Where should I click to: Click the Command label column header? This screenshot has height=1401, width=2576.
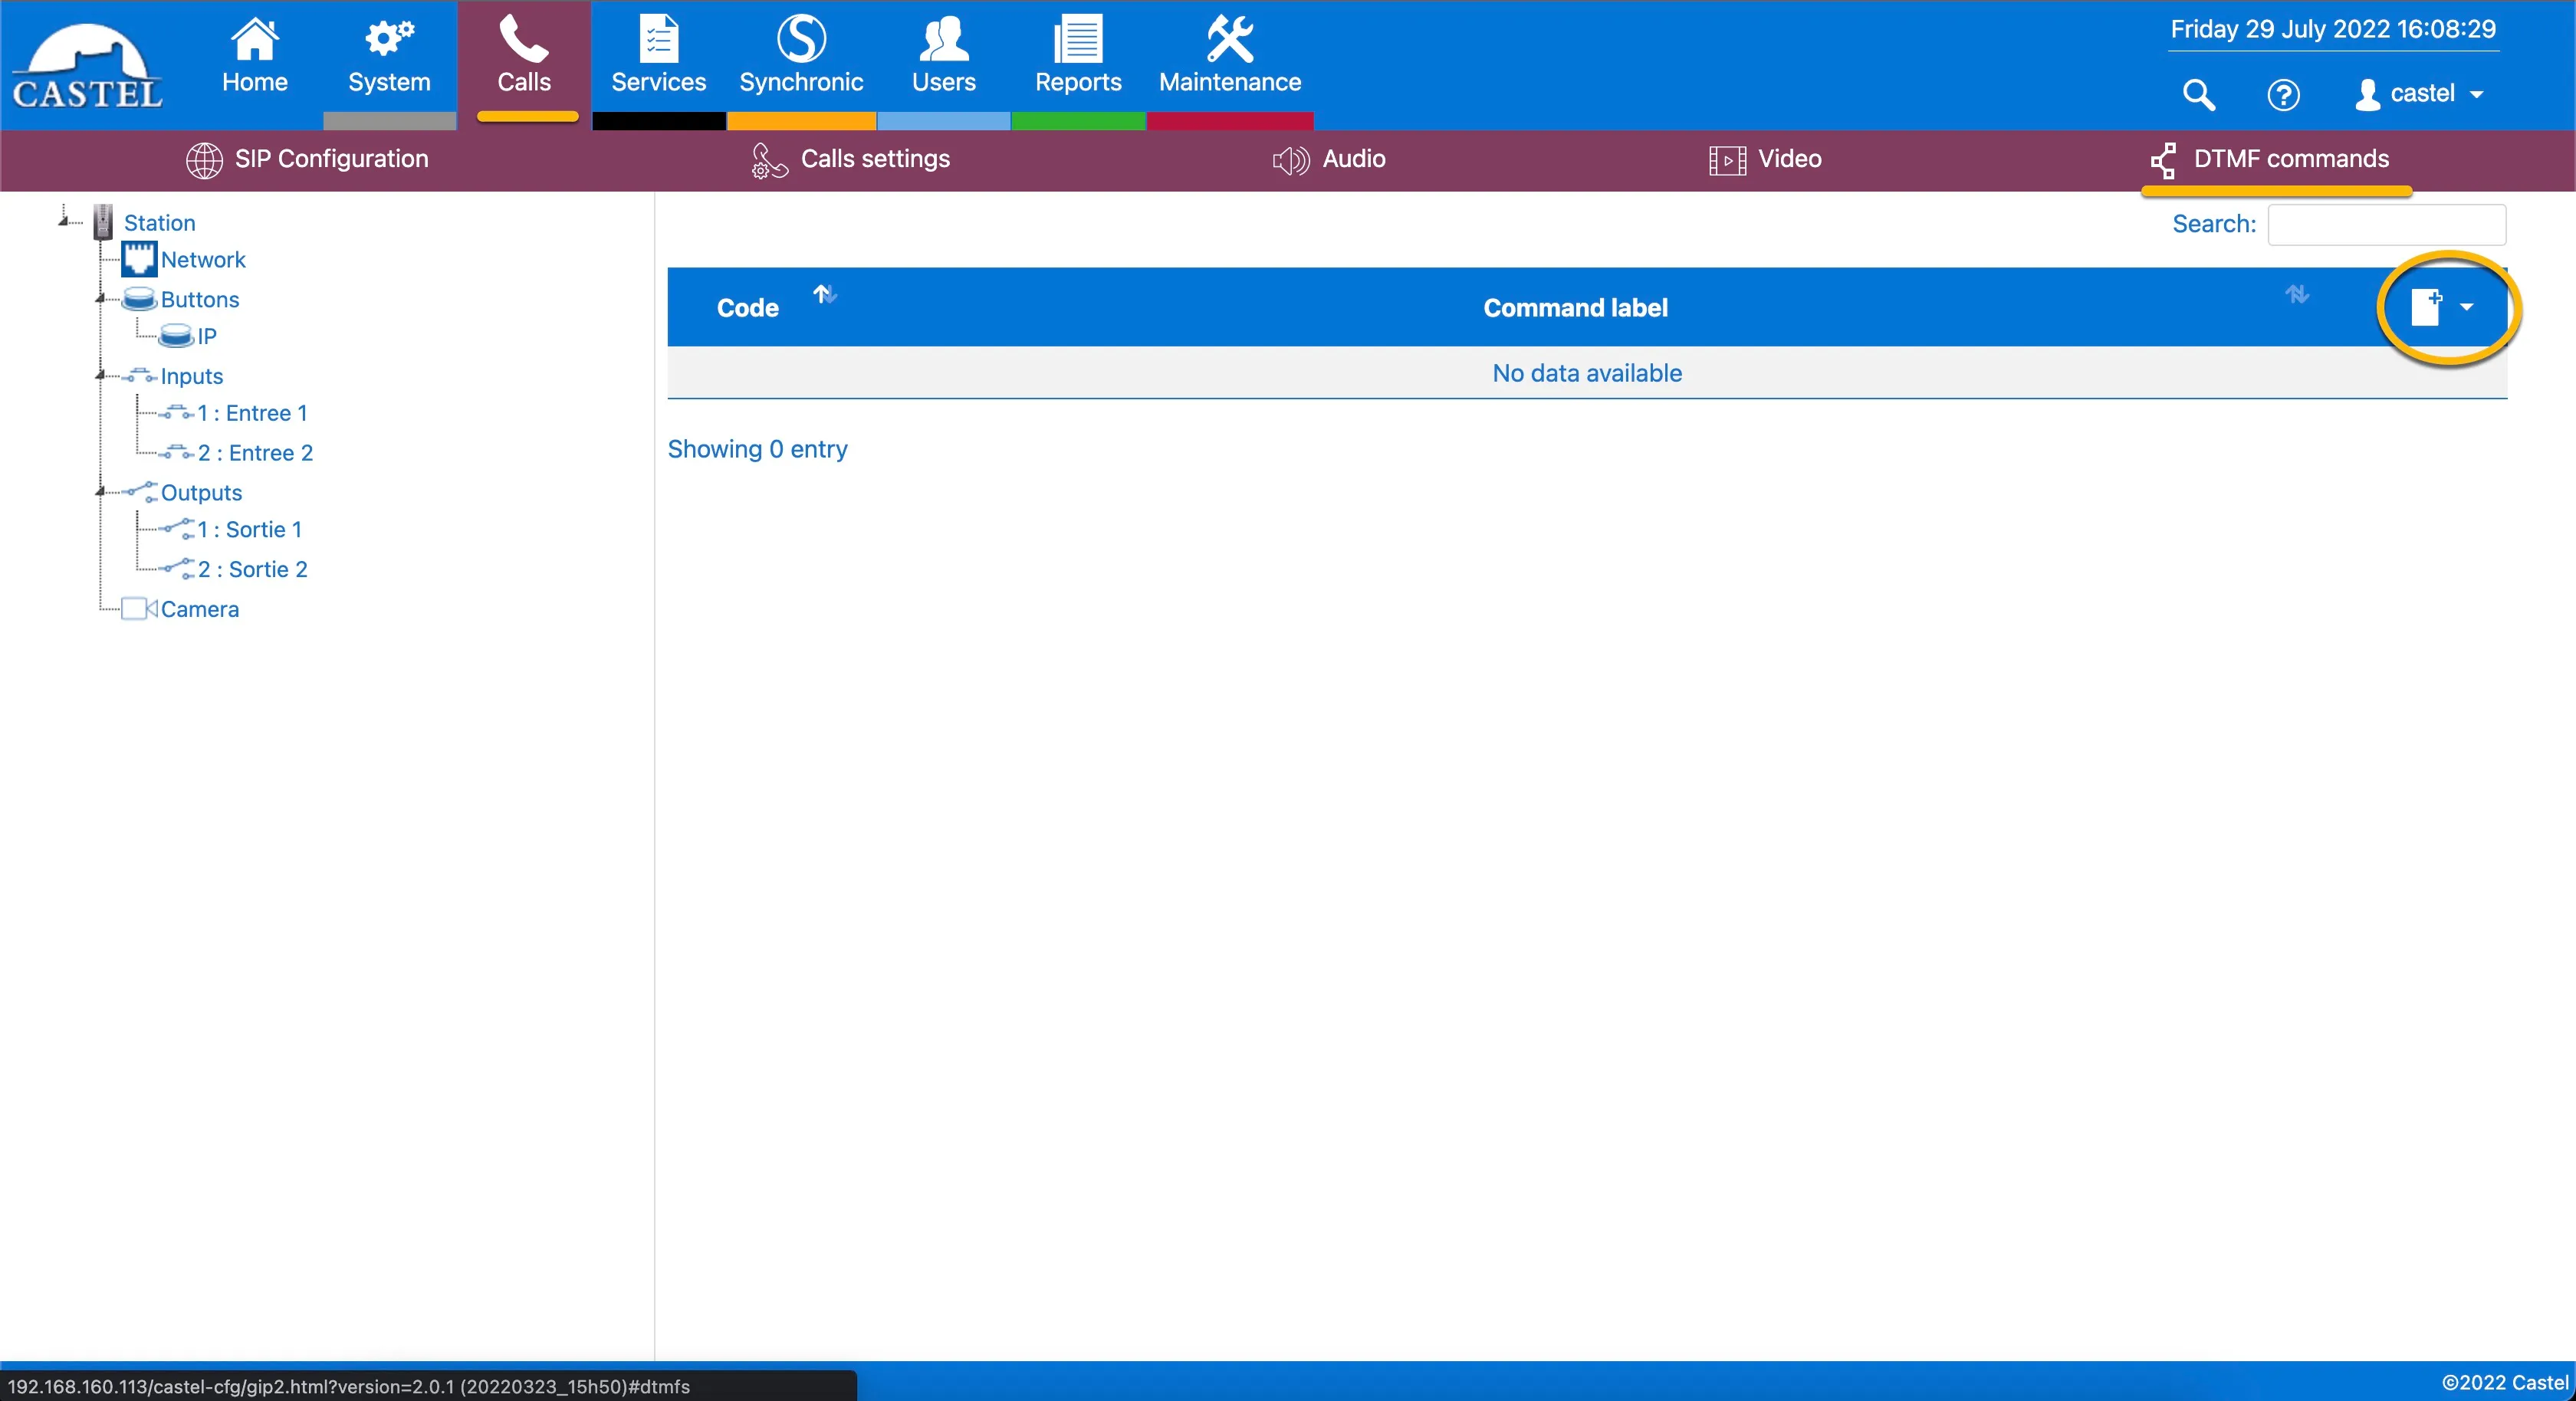pos(1575,307)
